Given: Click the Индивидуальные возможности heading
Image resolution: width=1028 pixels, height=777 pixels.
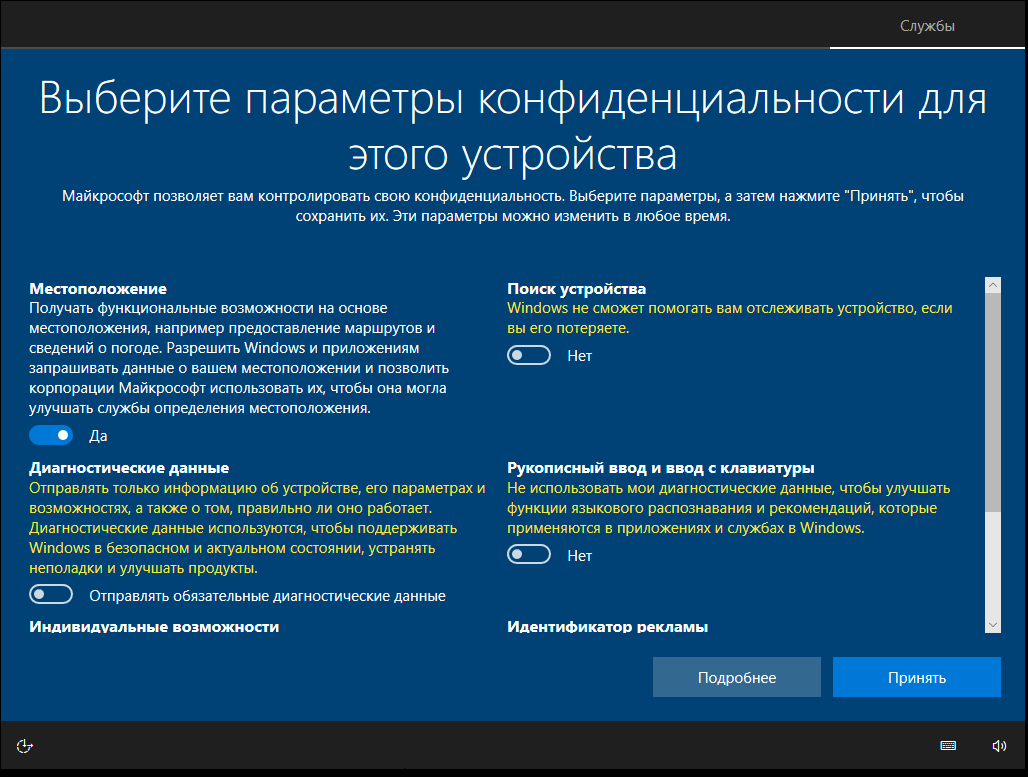Looking at the screenshot, I should 154,626.
